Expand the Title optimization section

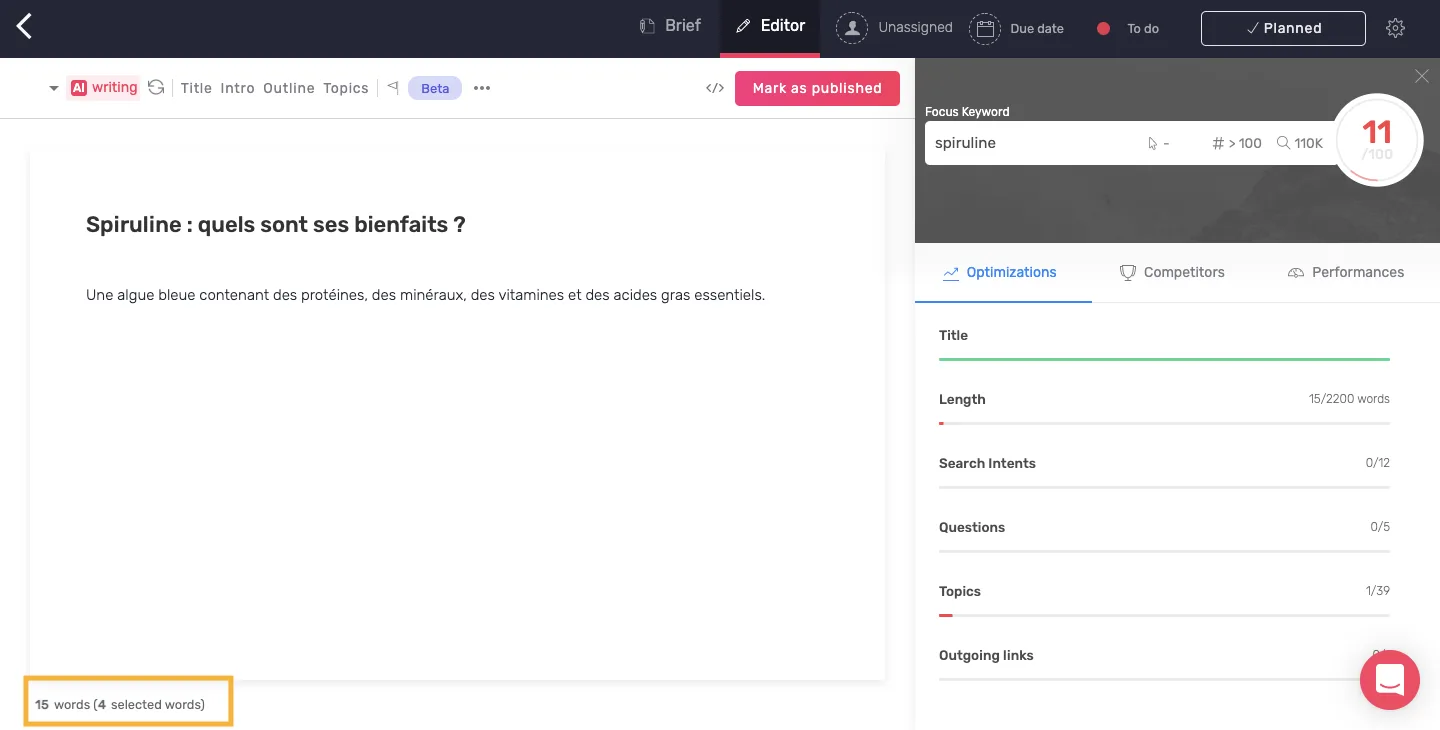point(1164,342)
